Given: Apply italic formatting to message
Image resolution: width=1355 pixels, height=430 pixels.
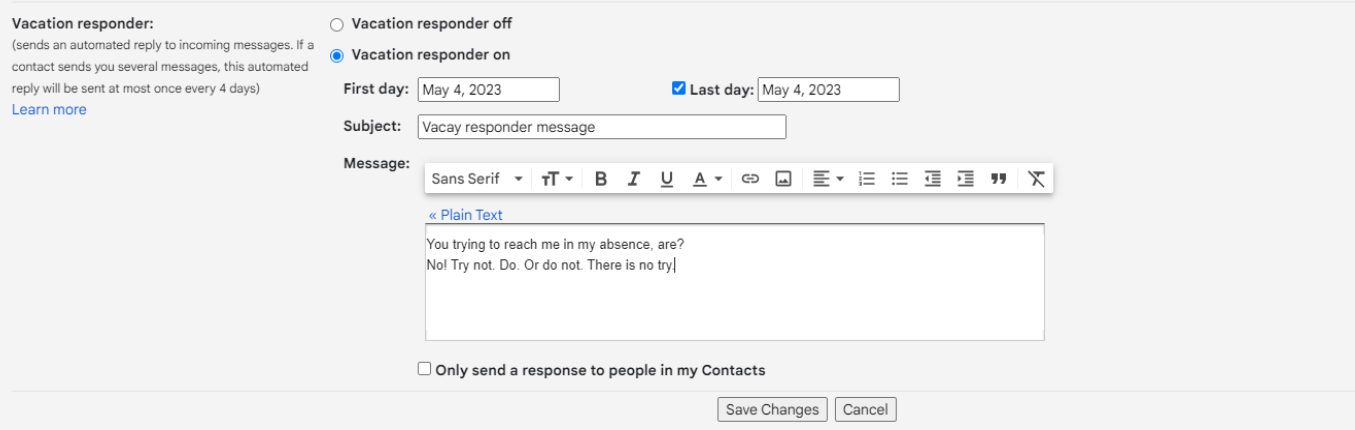Looking at the screenshot, I should click(633, 179).
